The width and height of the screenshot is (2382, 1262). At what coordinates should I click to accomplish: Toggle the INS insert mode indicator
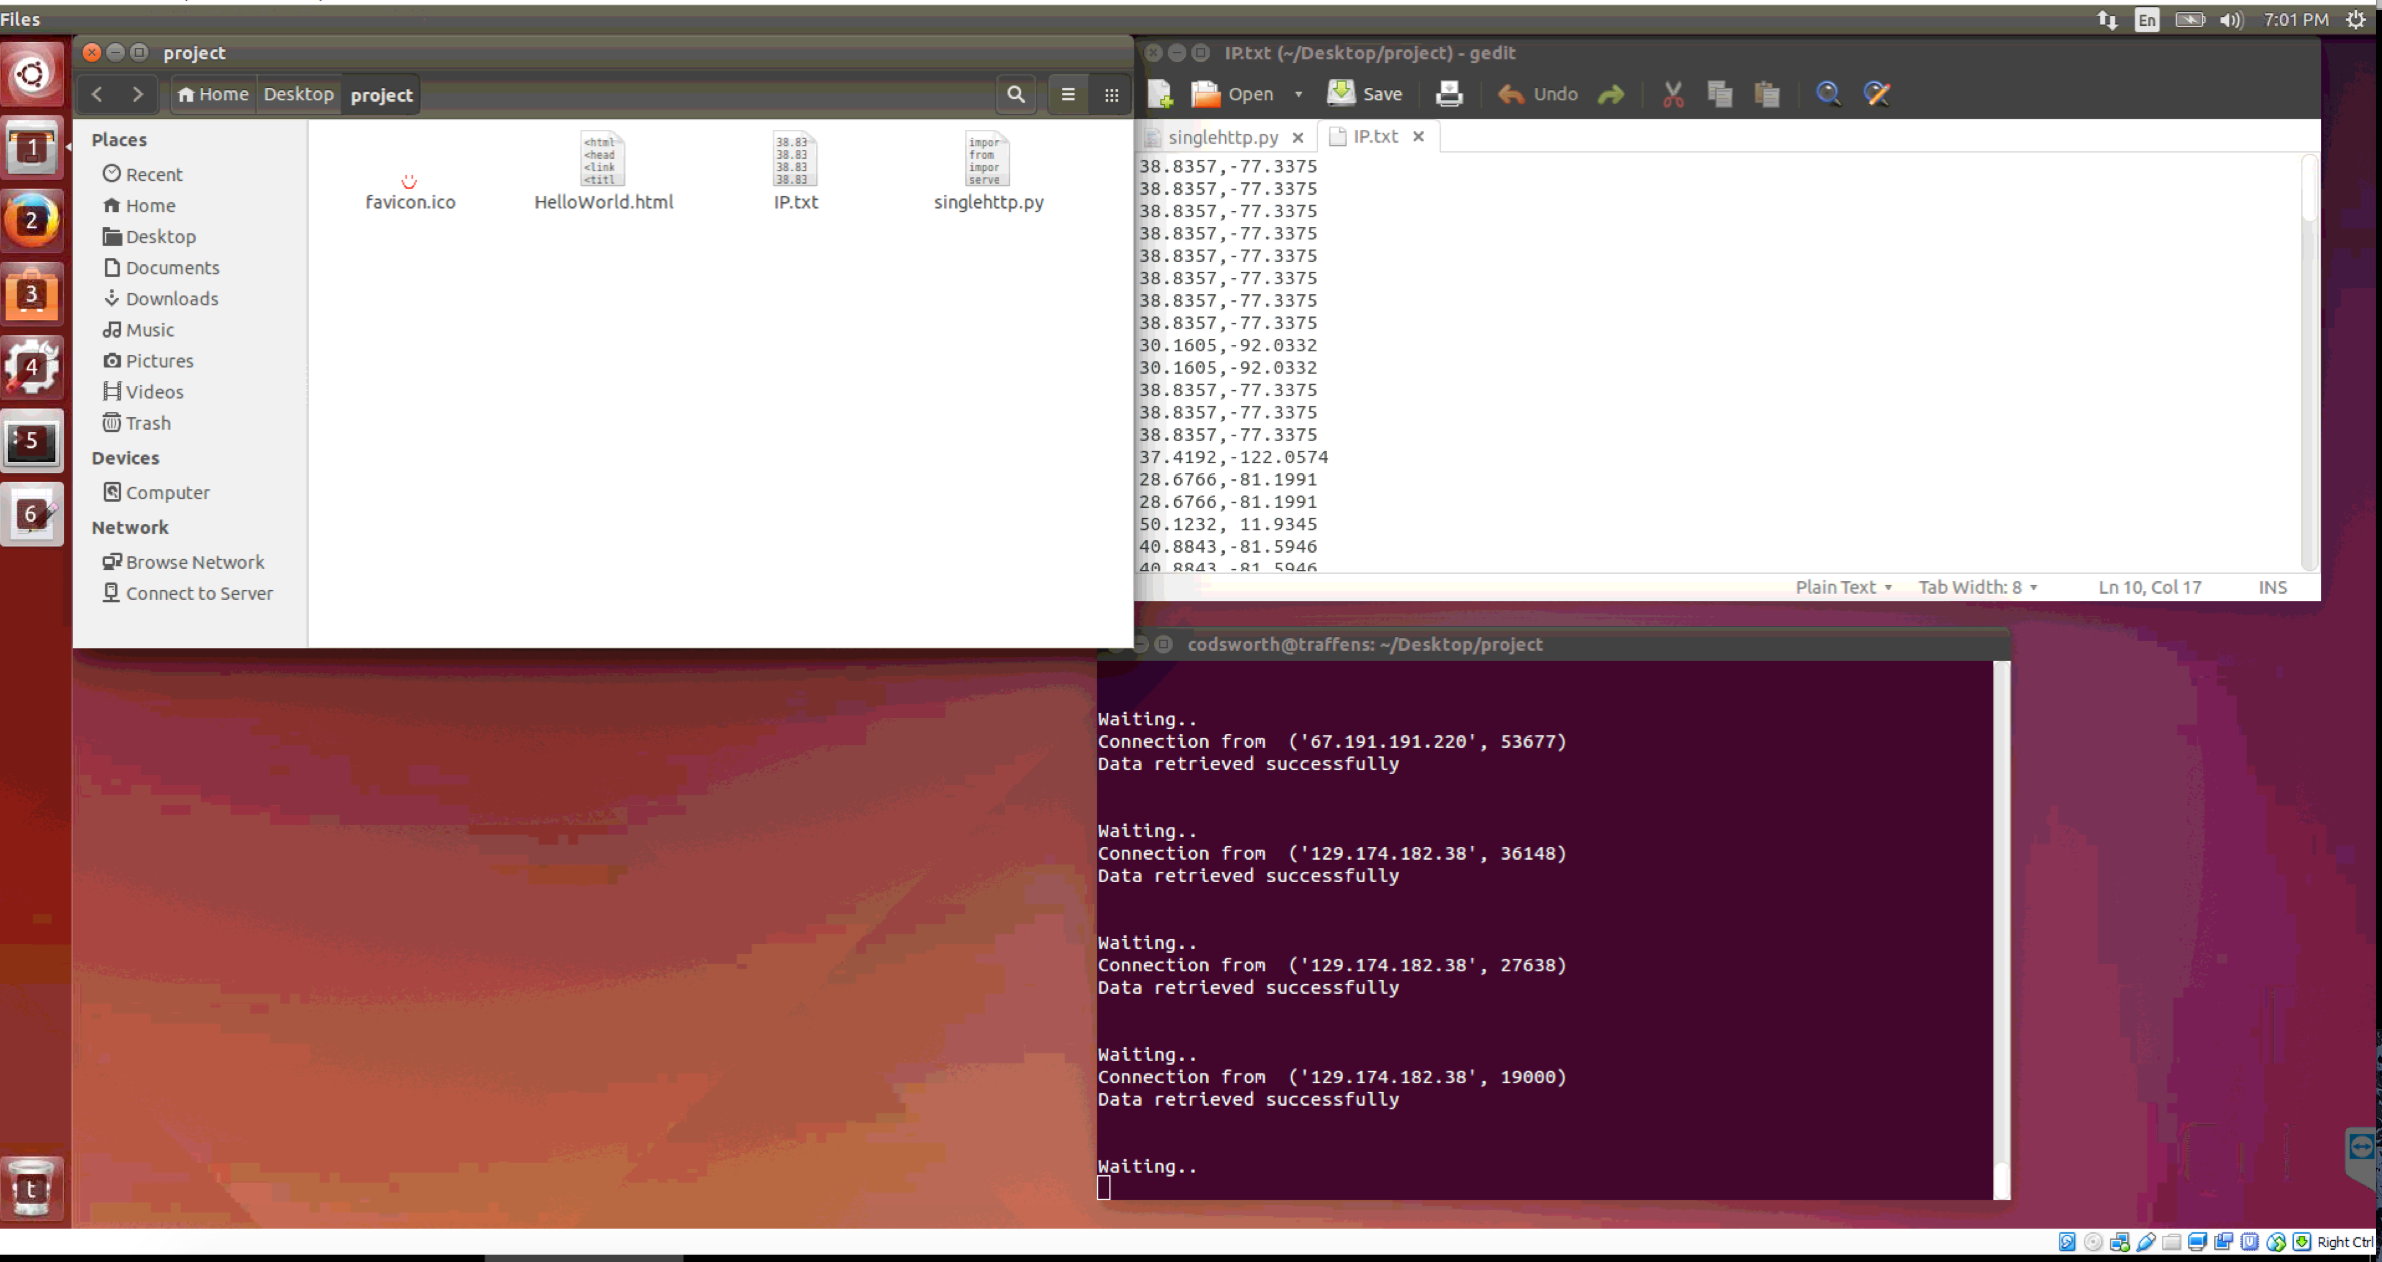click(2272, 587)
